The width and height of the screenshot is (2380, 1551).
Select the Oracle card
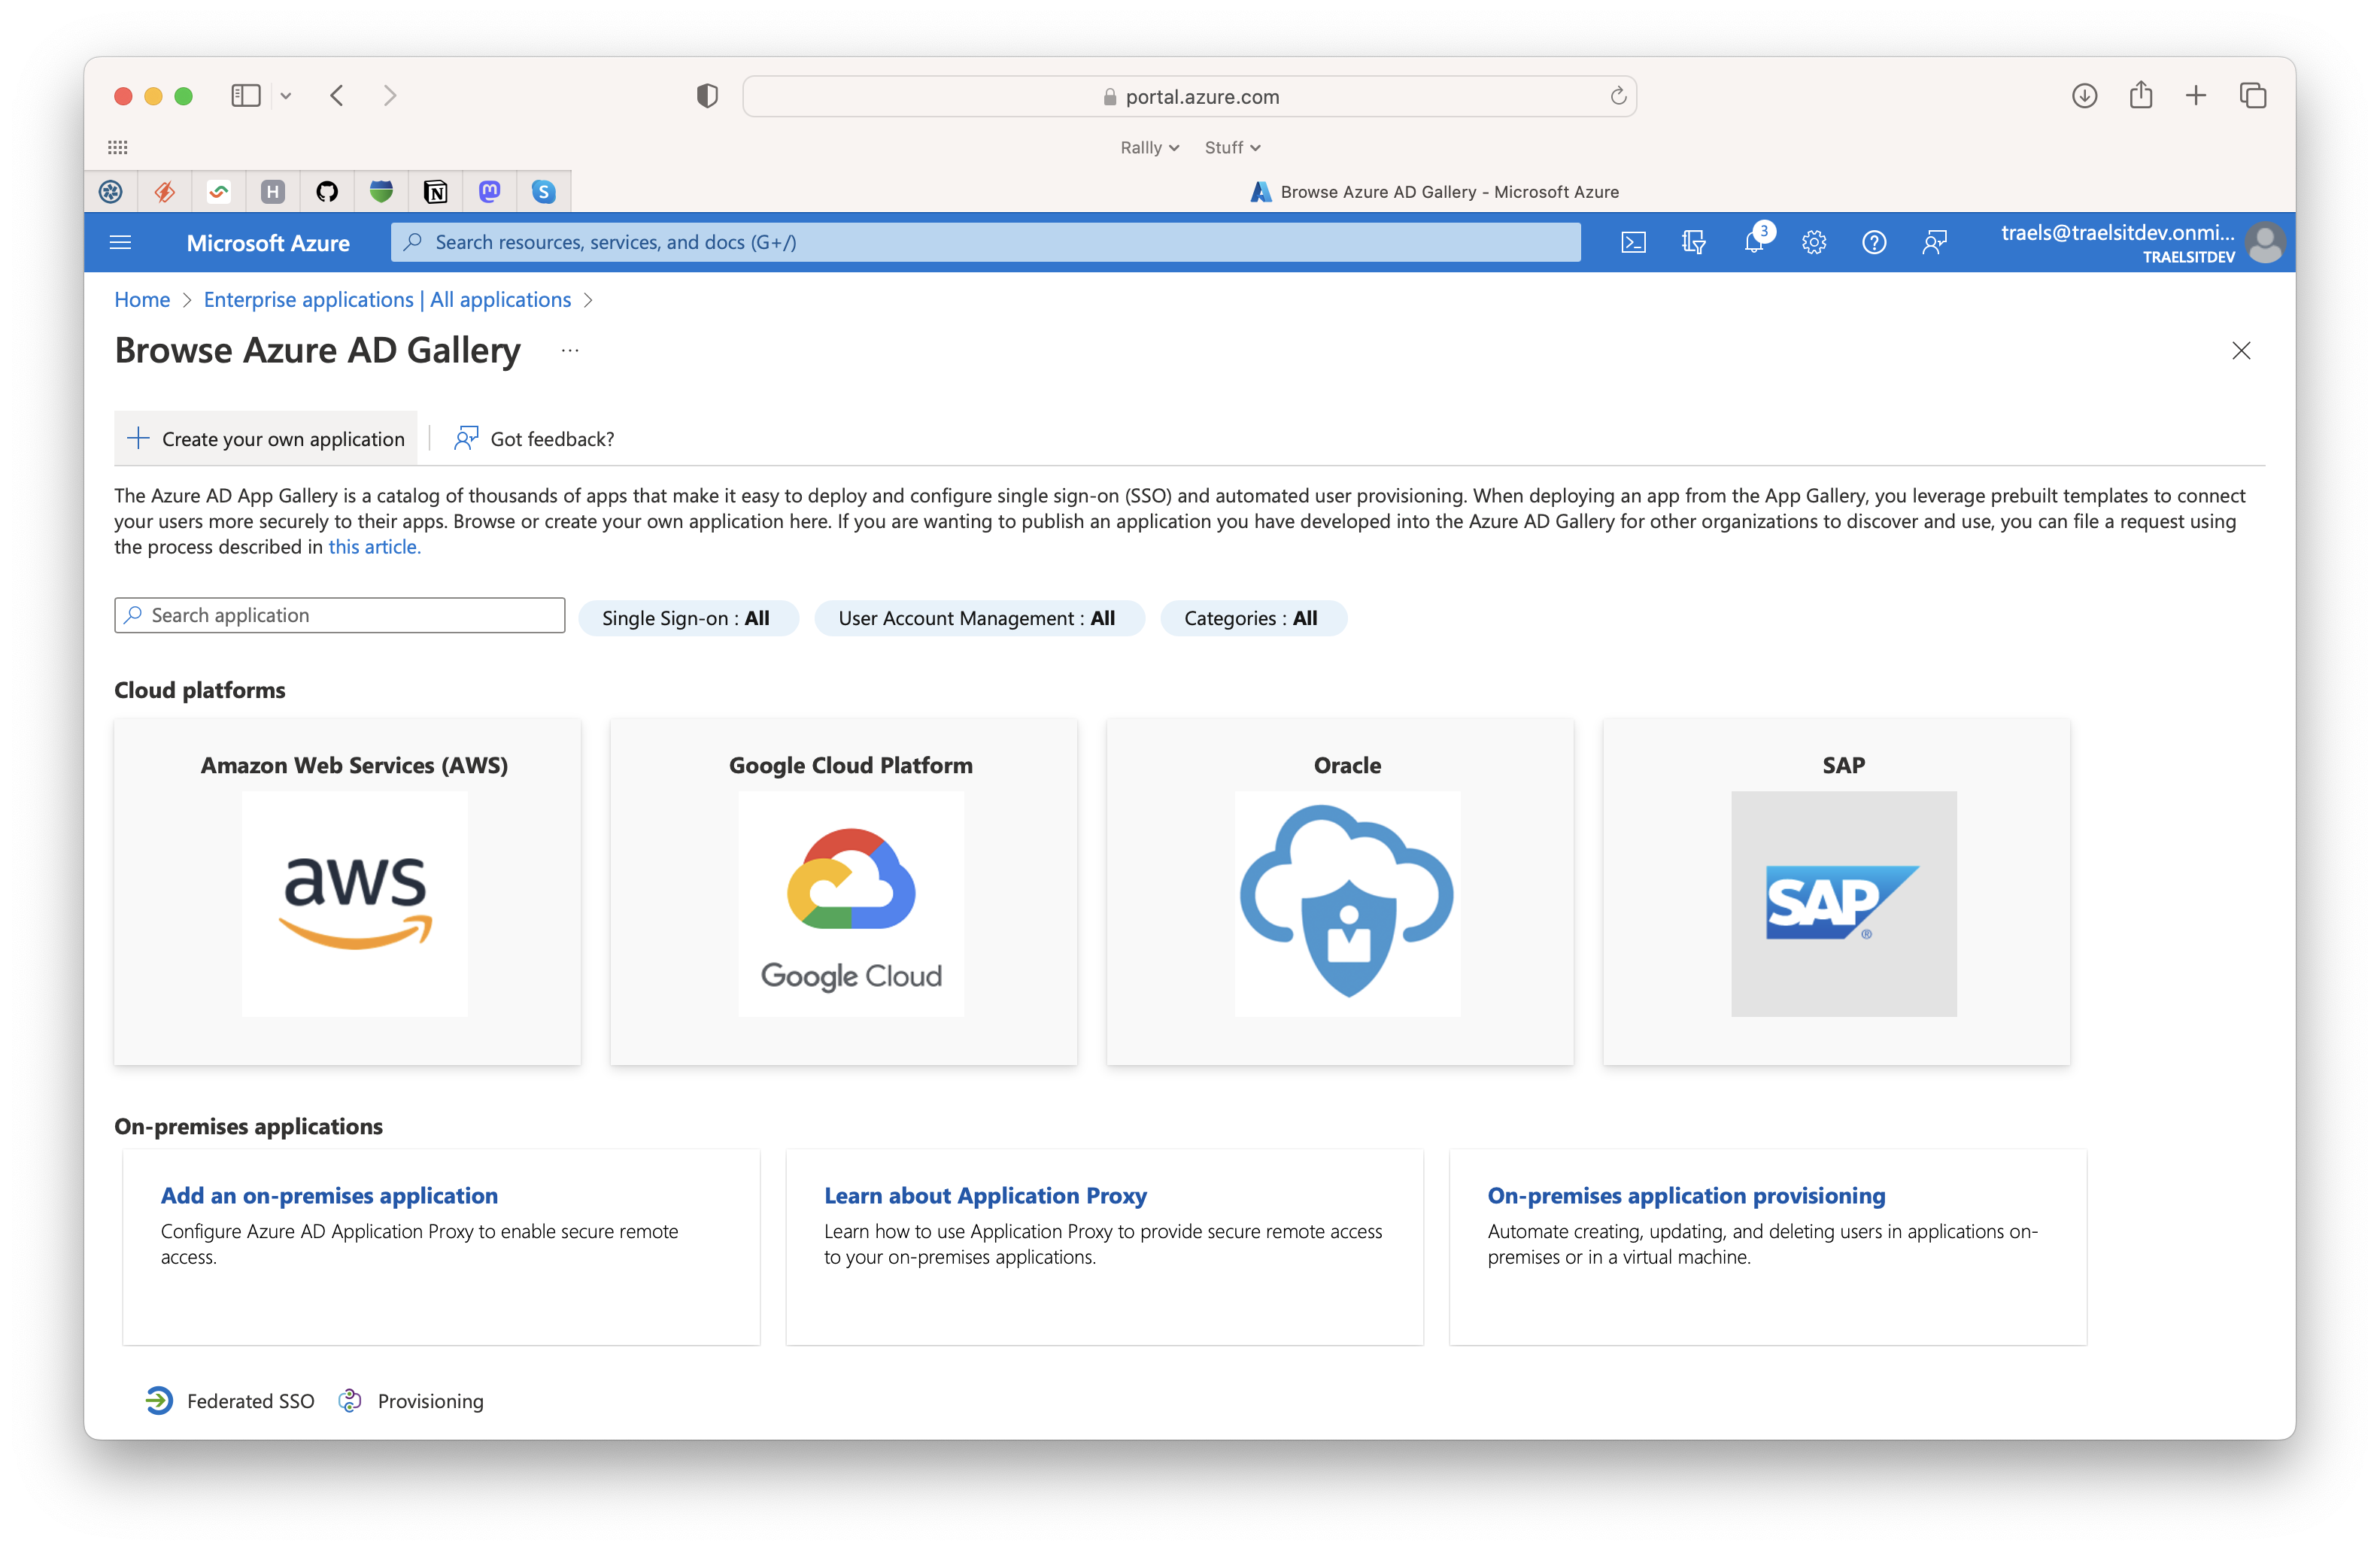[x=1340, y=892]
